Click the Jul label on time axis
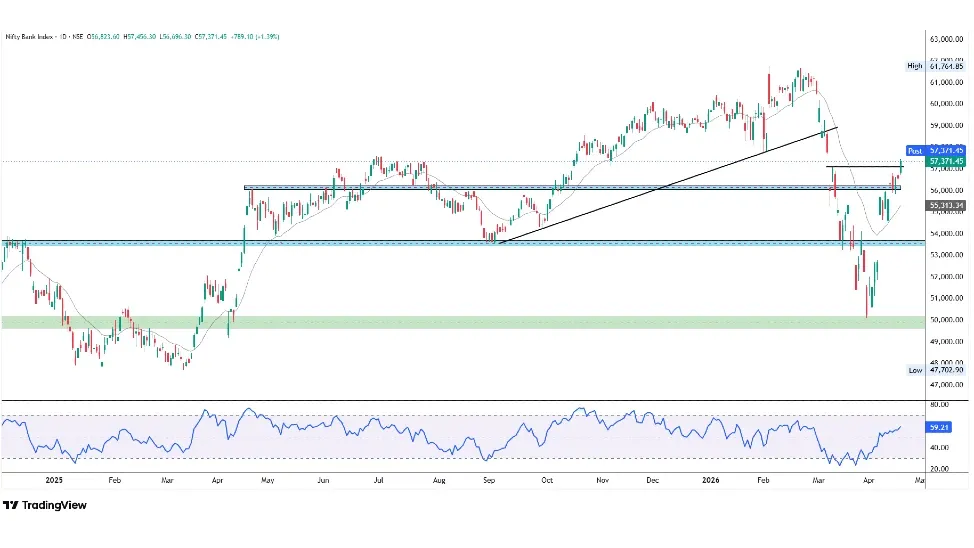 (x=378, y=480)
